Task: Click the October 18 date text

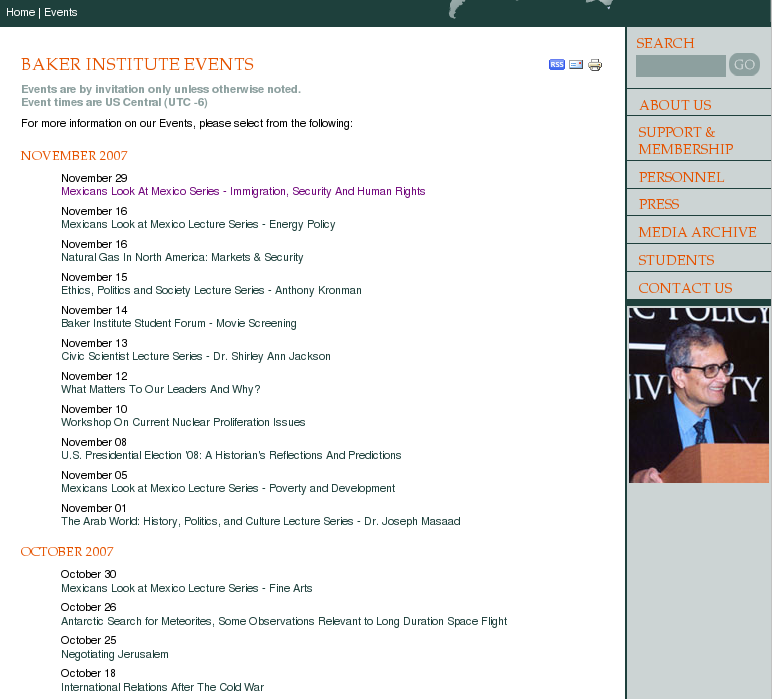Action: click(88, 673)
